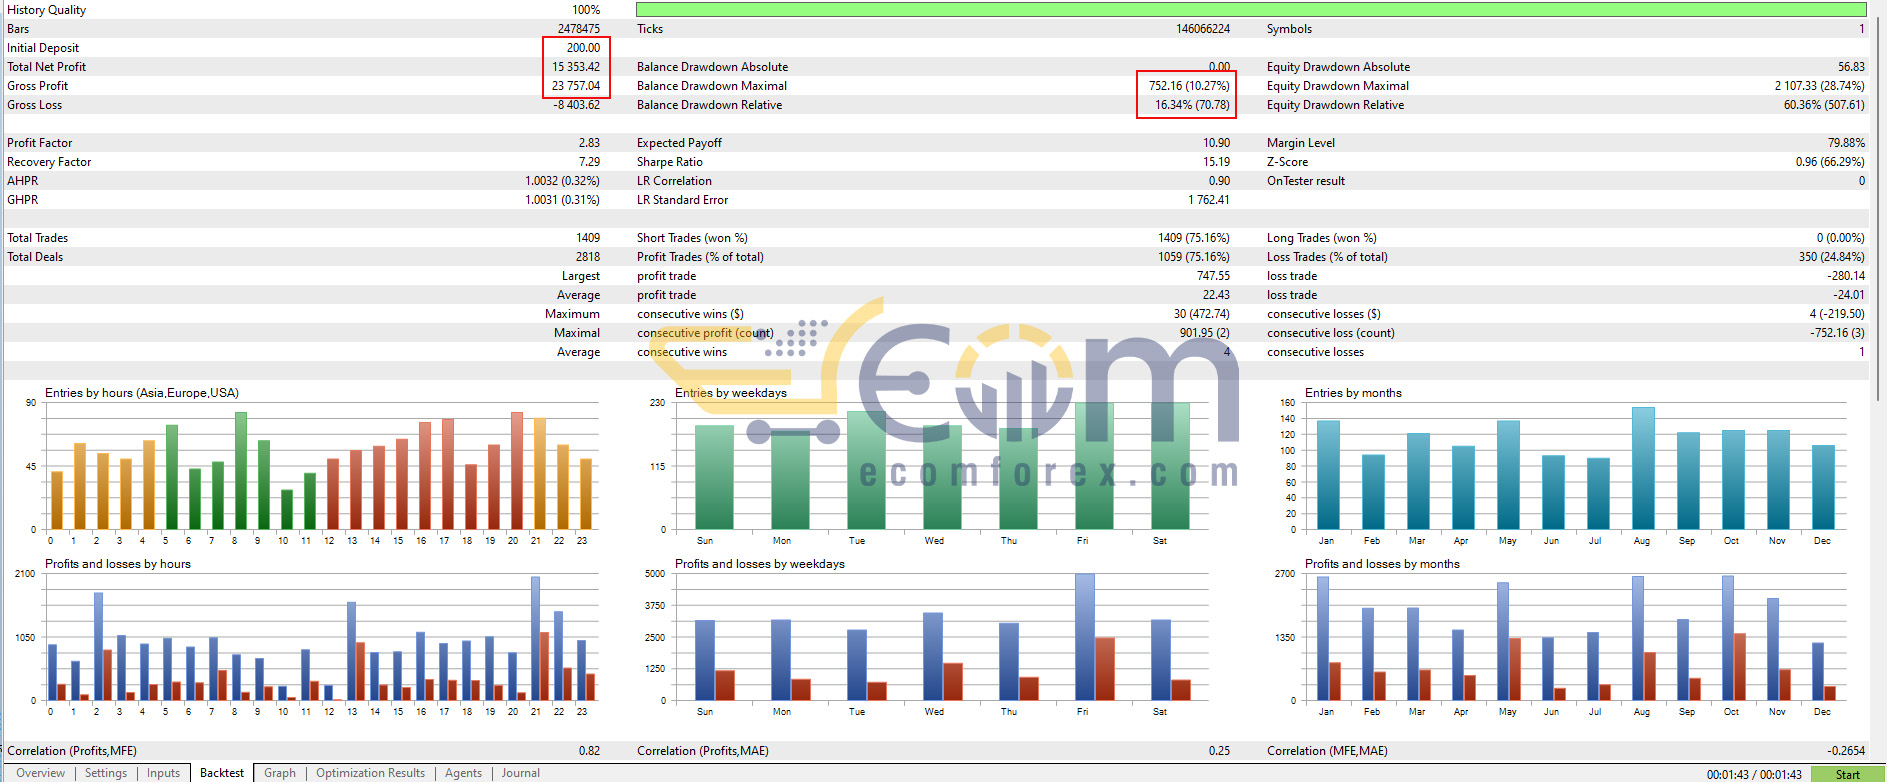
Task: Click the green History Quality progress bar
Action: 1251,9
